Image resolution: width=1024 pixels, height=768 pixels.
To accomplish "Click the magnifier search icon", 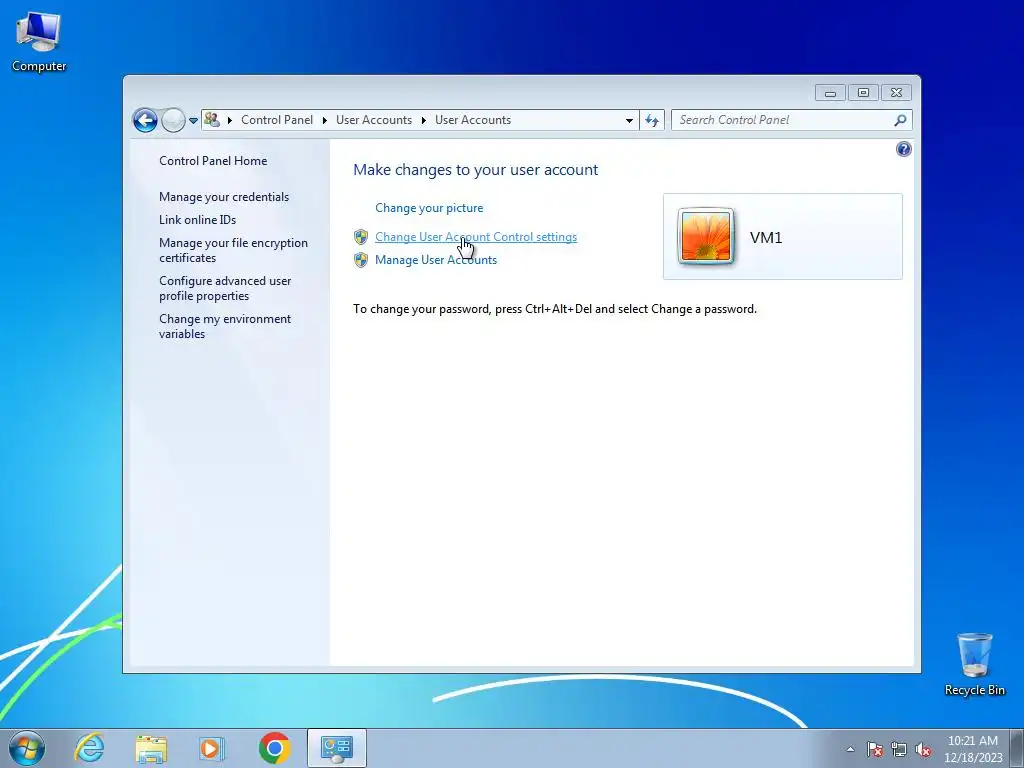I will pos(901,120).
